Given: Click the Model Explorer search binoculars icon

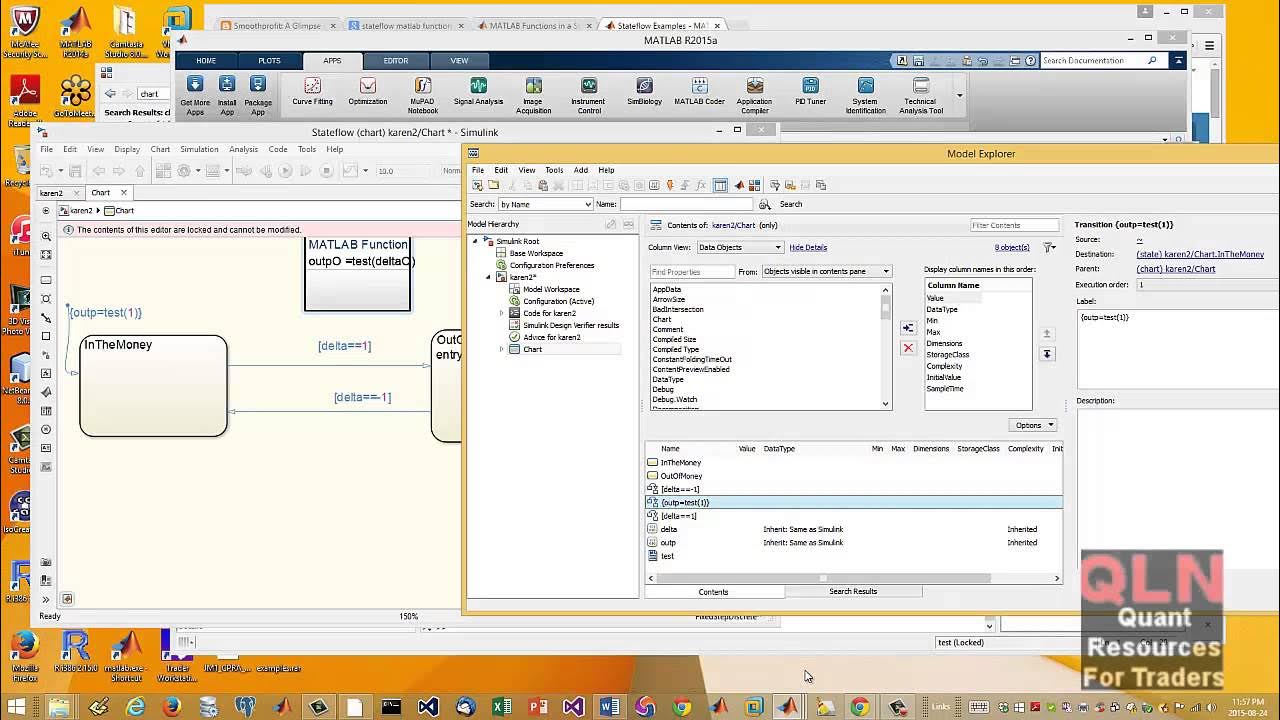Looking at the screenshot, I should pyautogui.click(x=765, y=204).
